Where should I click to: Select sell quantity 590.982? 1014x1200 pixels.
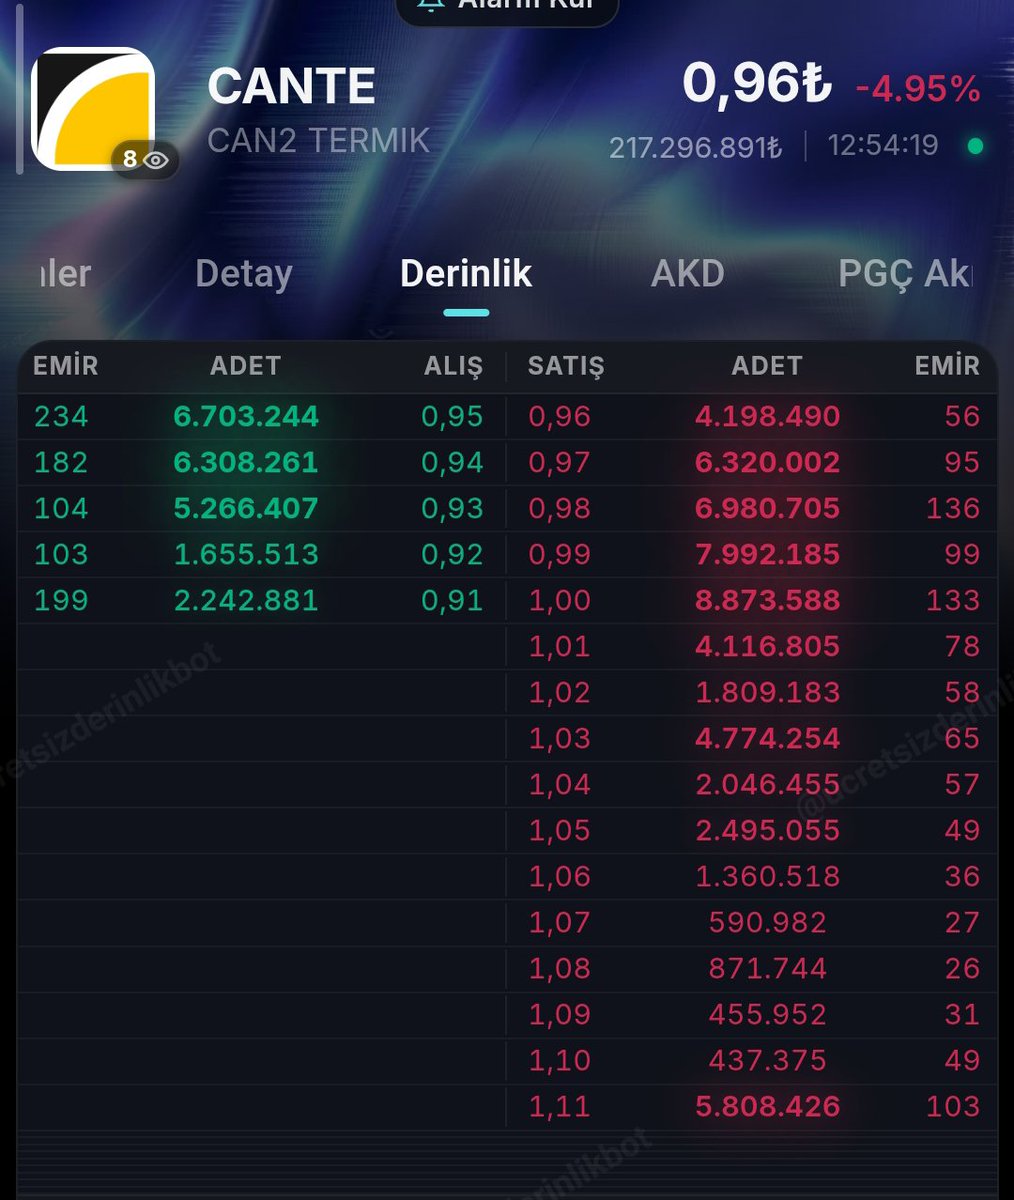768,922
